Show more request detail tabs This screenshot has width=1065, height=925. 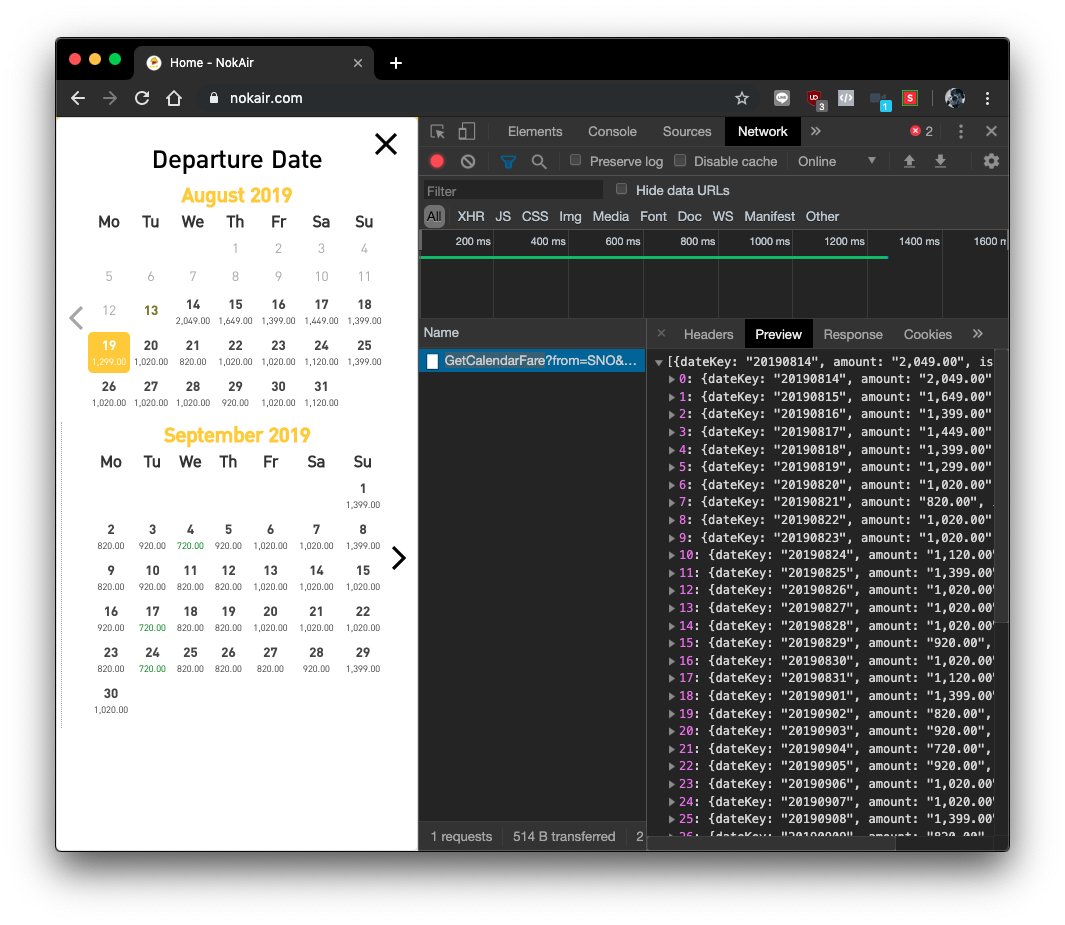(977, 333)
